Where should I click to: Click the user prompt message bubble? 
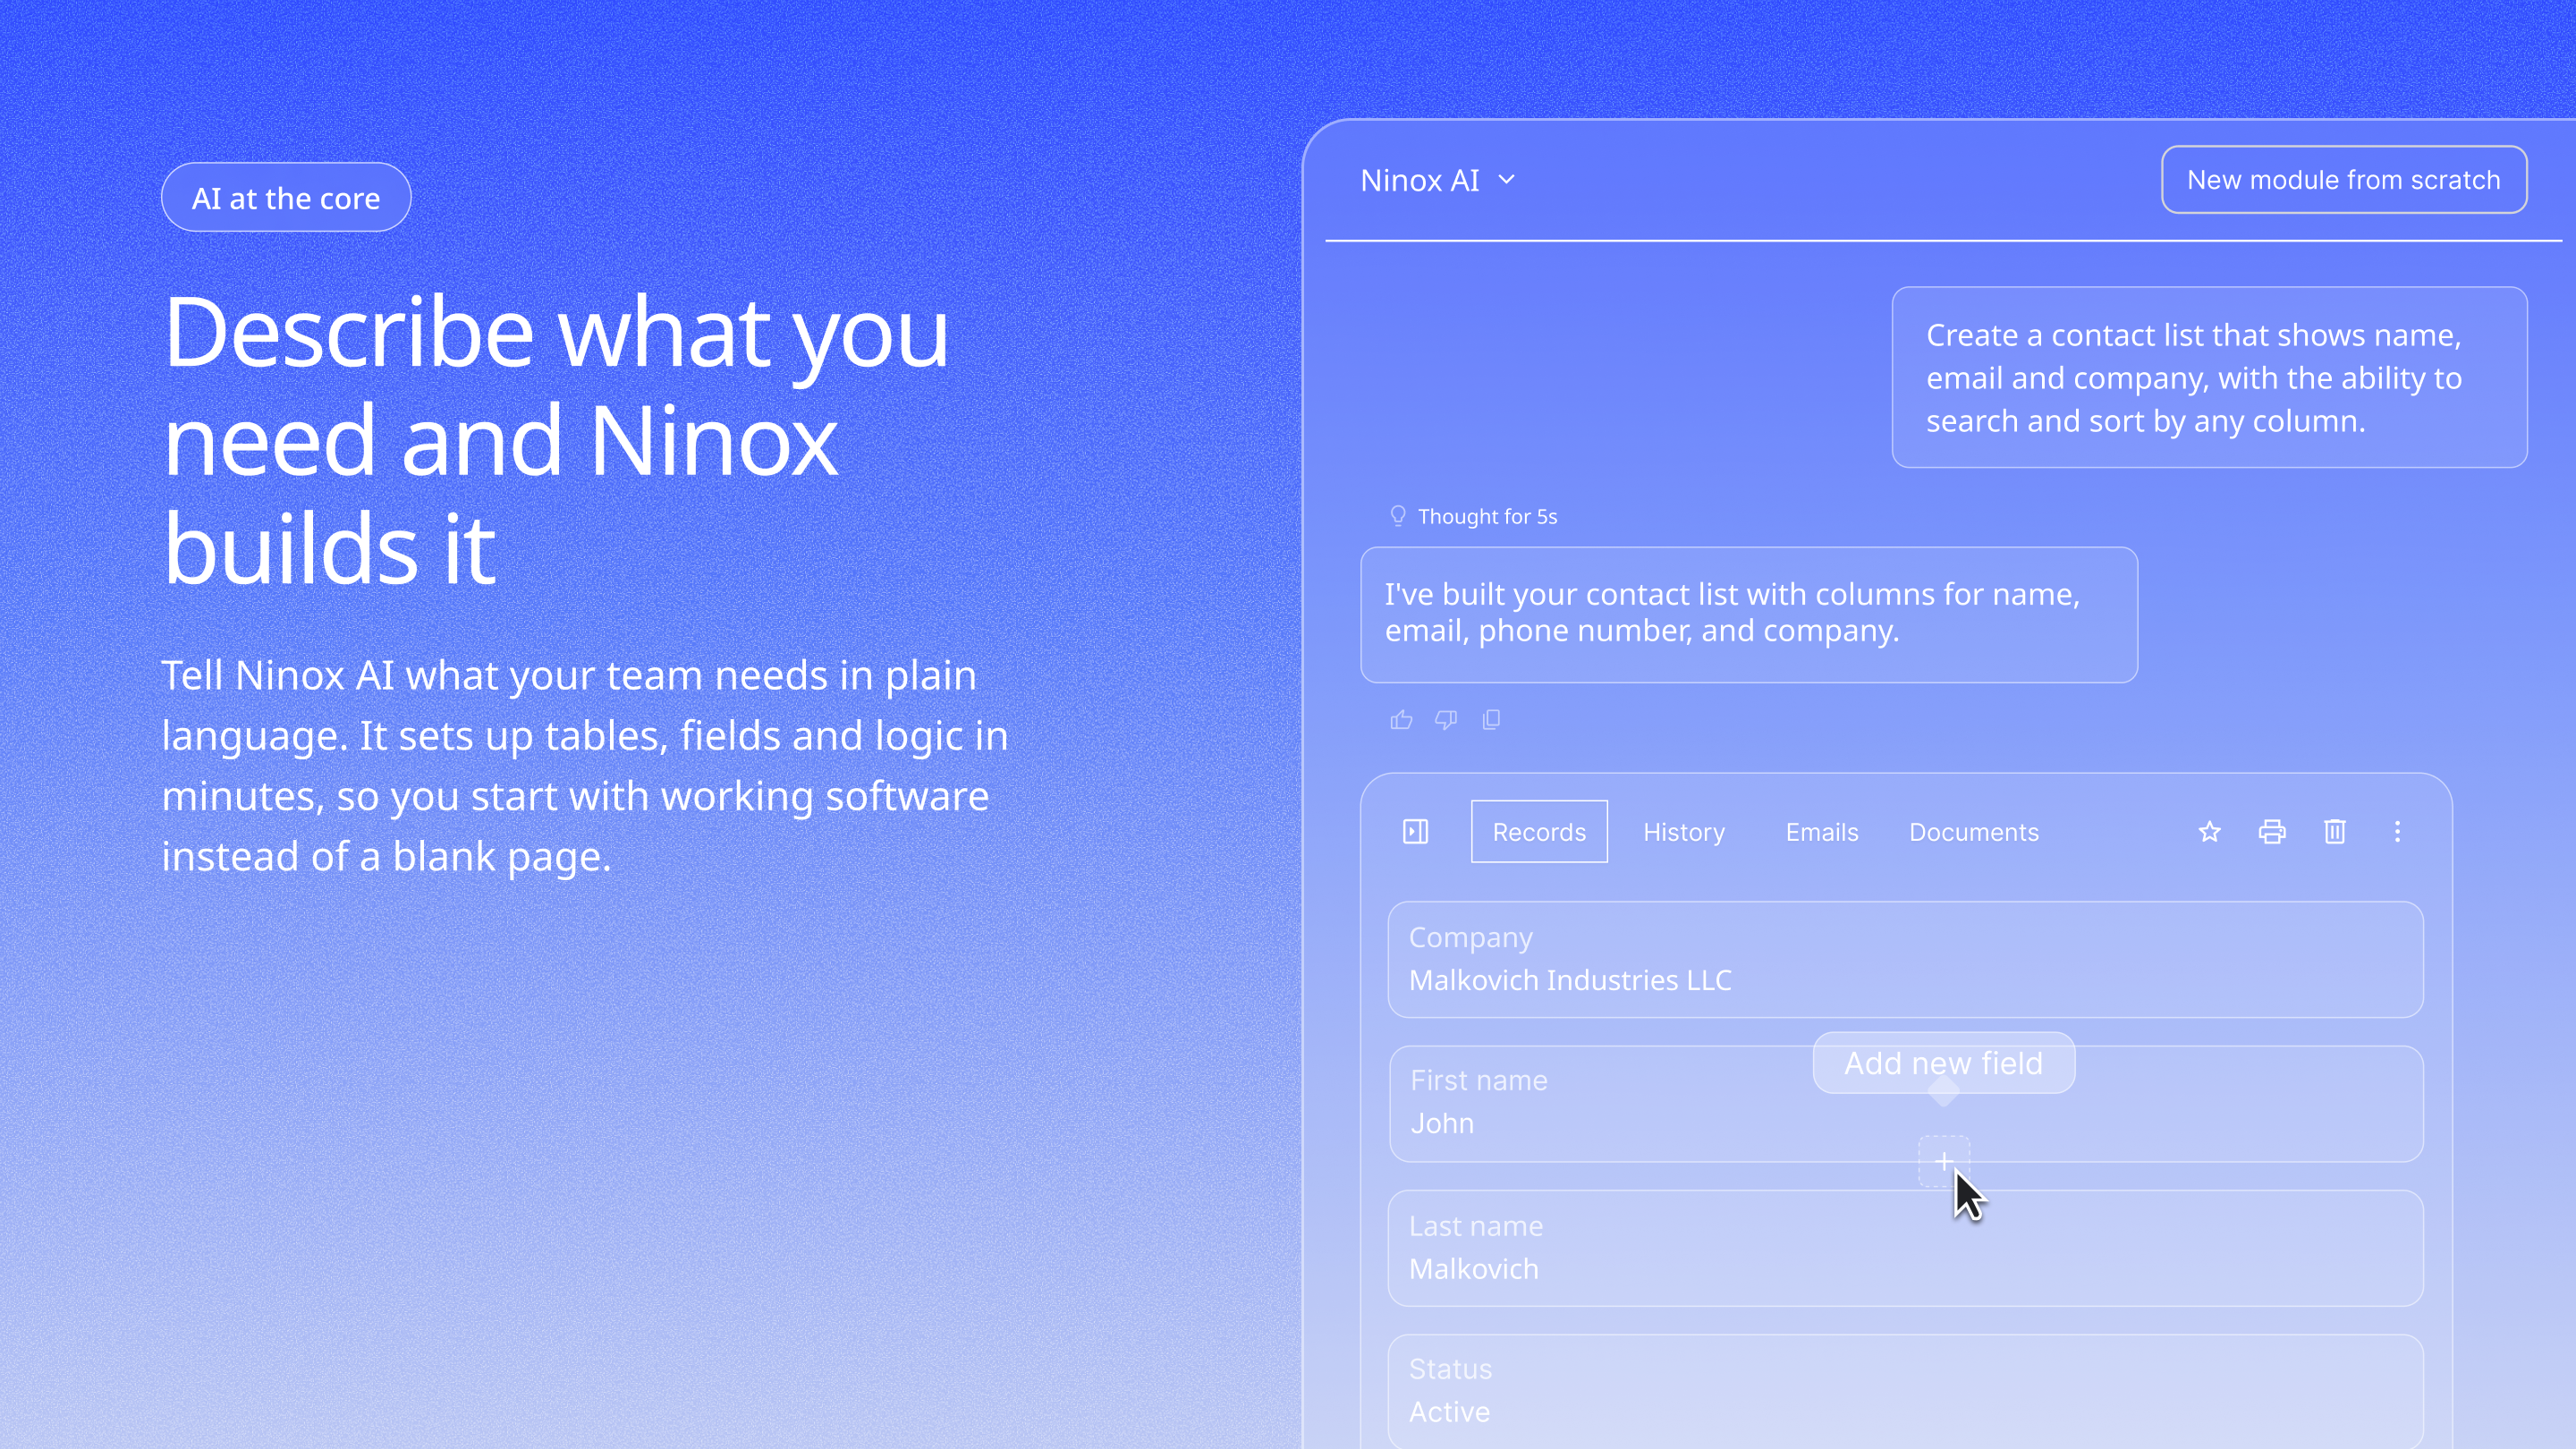point(2209,377)
